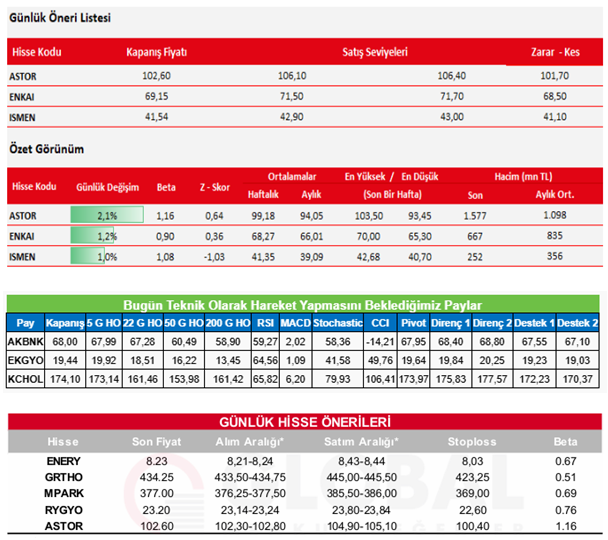Click the 'Destek 1' column header
The width and height of the screenshot is (608, 540).
coord(534,323)
